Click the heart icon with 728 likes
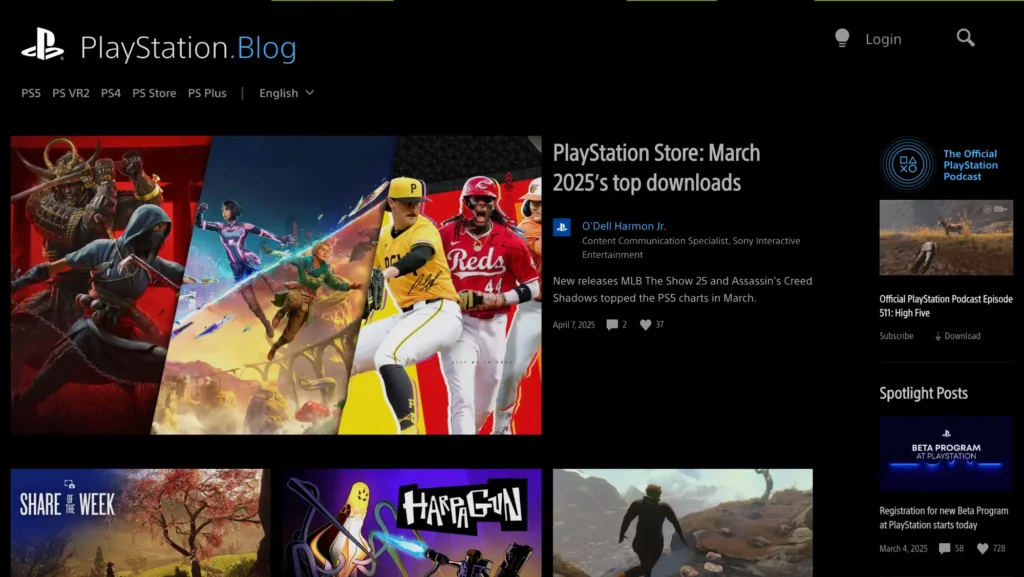Viewport: 1024px width, 577px height. pyautogui.click(x=982, y=549)
